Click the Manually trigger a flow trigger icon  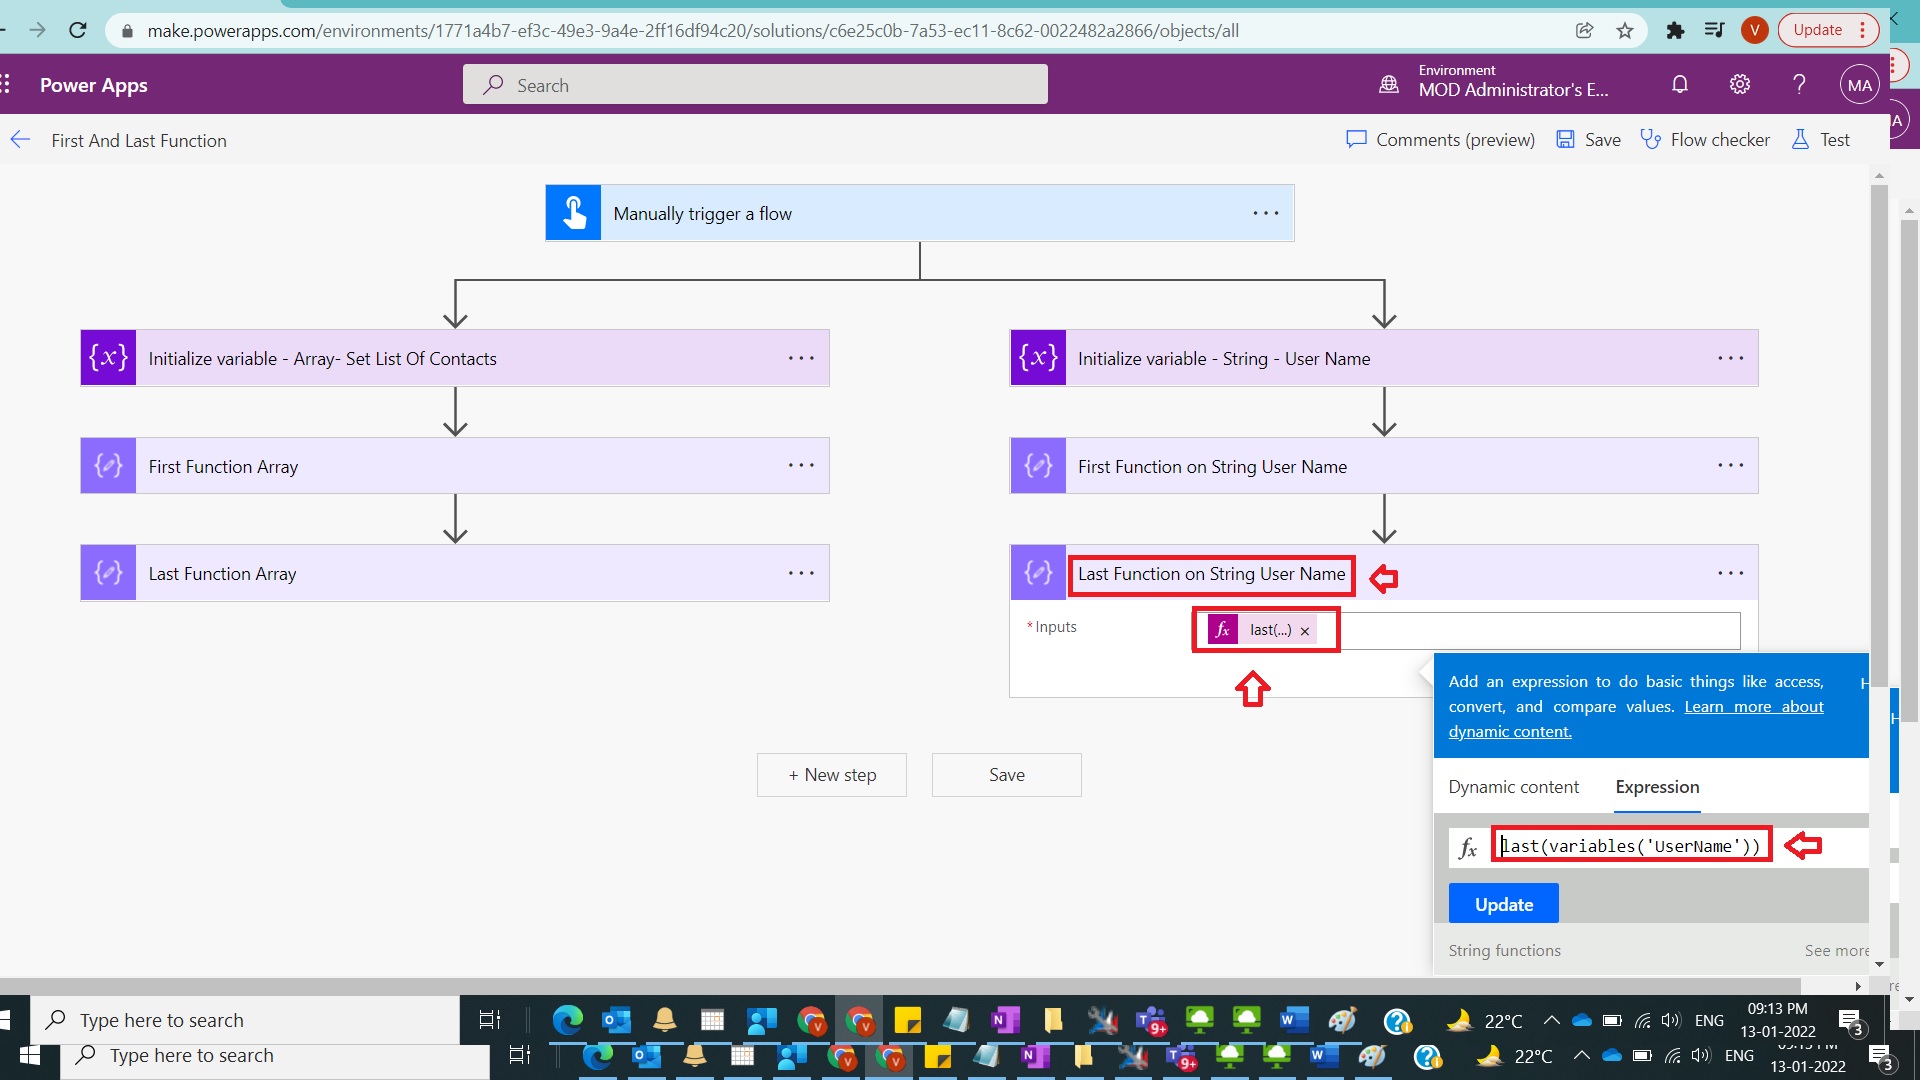[x=573, y=212]
